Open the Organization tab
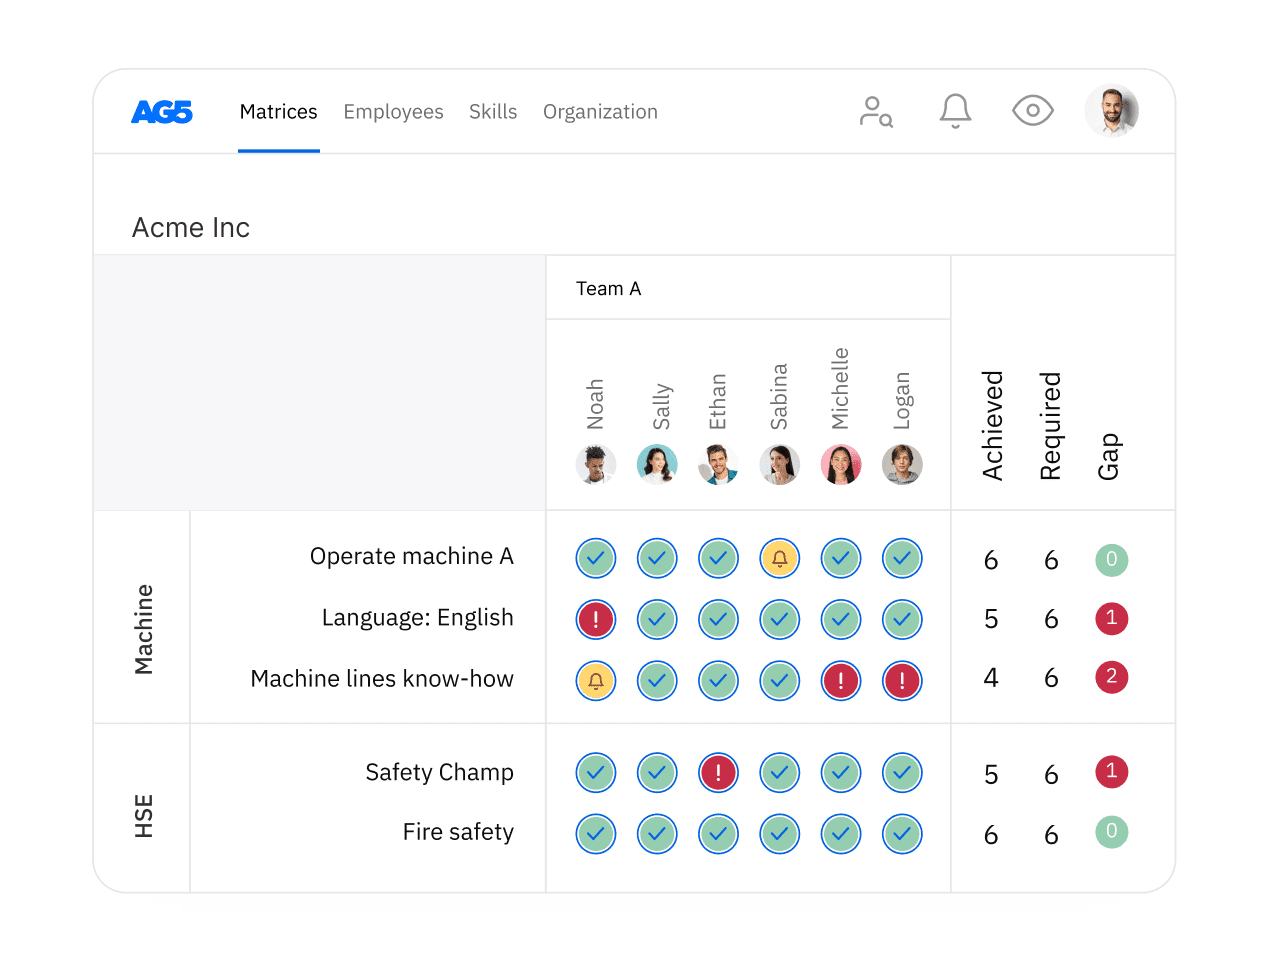This screenshot has height=960, width=1280. click(600, 111)
